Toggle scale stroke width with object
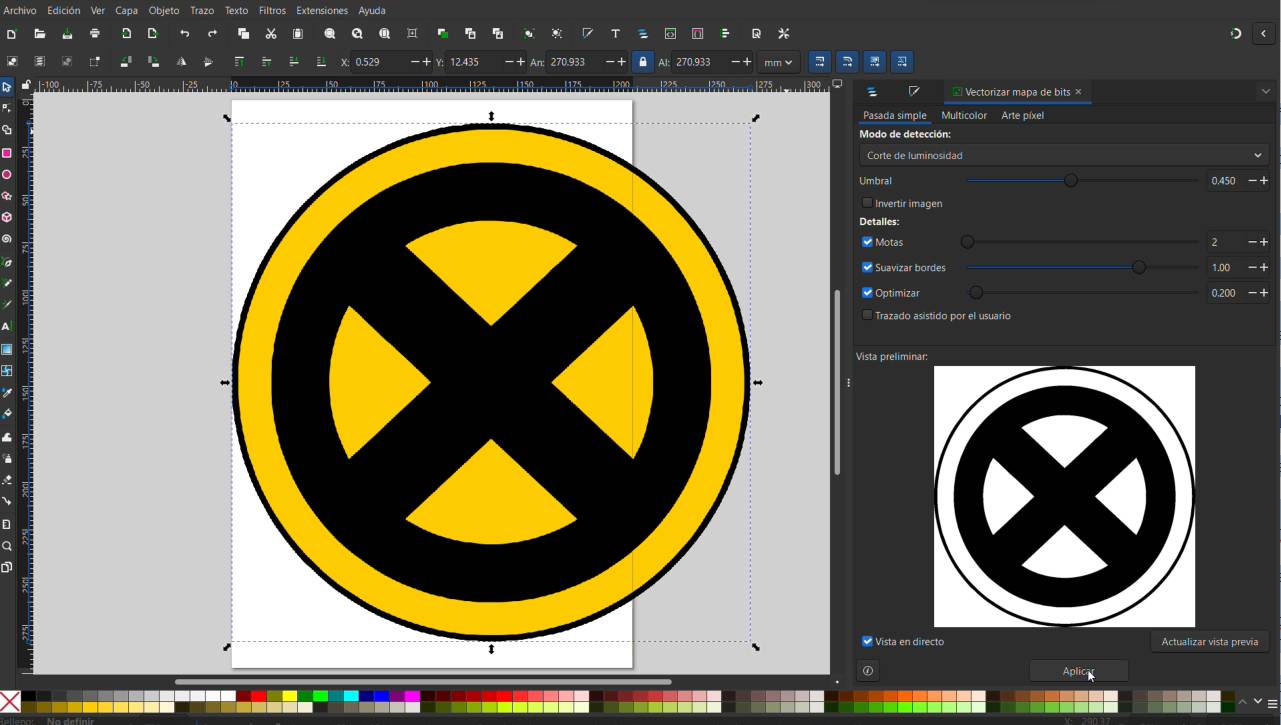Screen dimensions: 1281x725 pyautogui.click(x=819, y=62)
